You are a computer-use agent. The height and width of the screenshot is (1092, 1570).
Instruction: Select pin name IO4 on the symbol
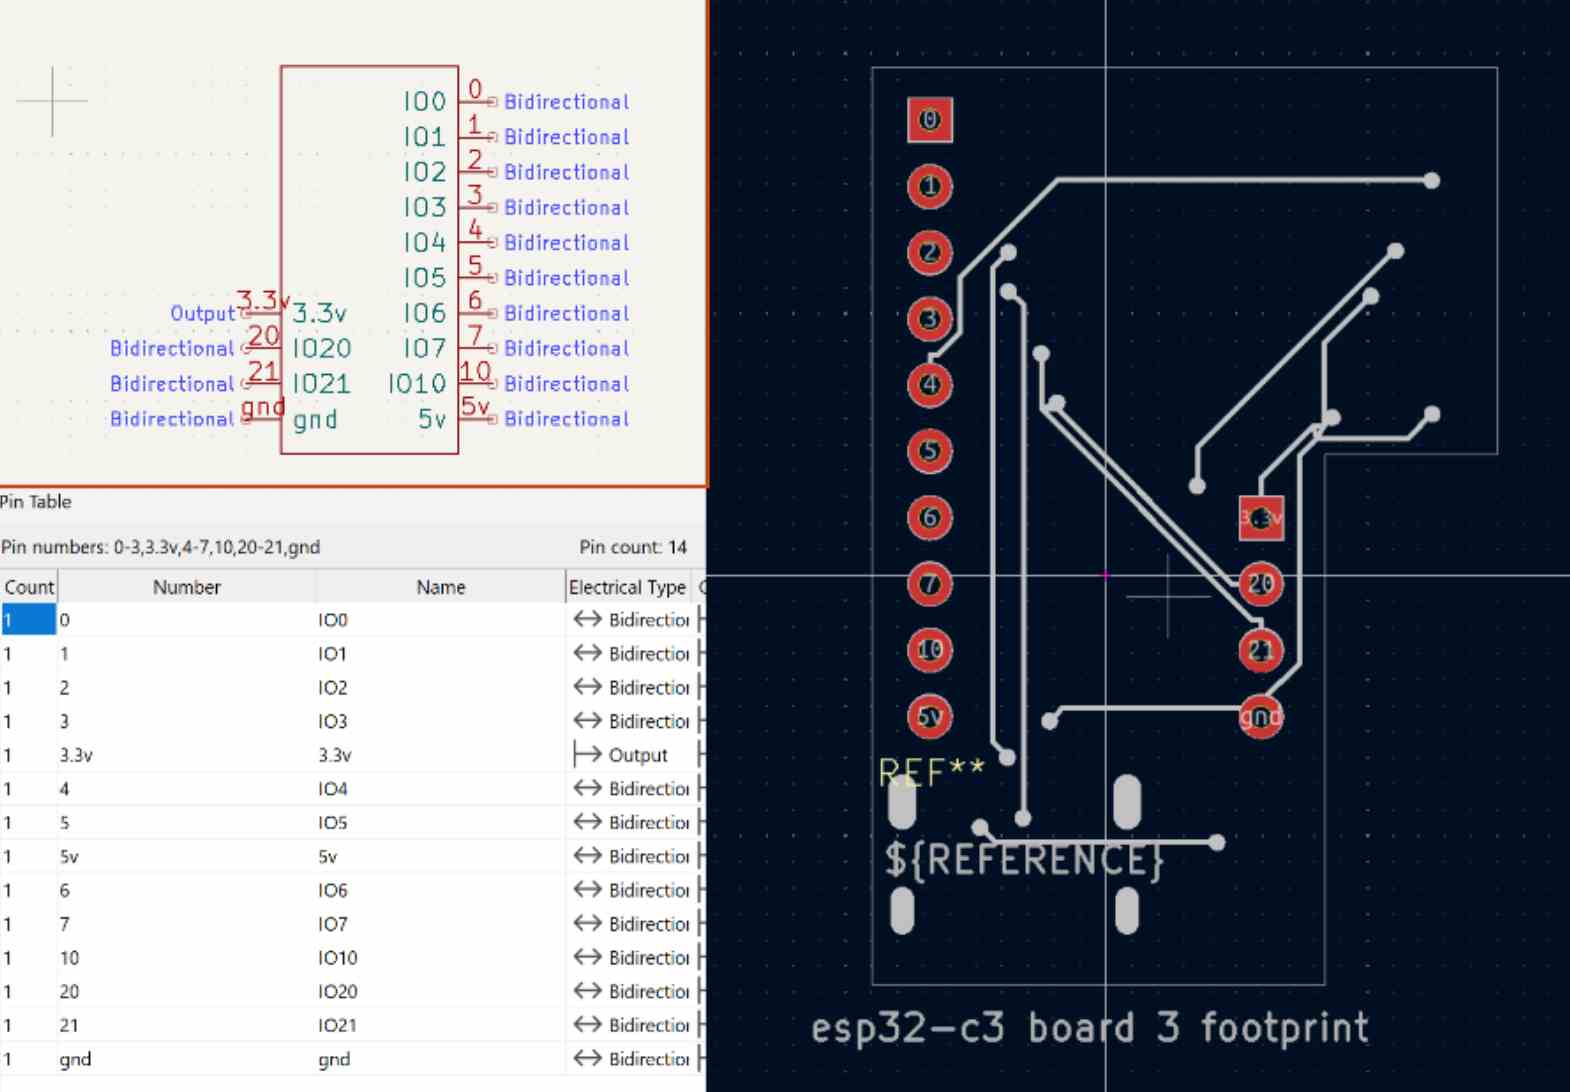pos(424,242)
